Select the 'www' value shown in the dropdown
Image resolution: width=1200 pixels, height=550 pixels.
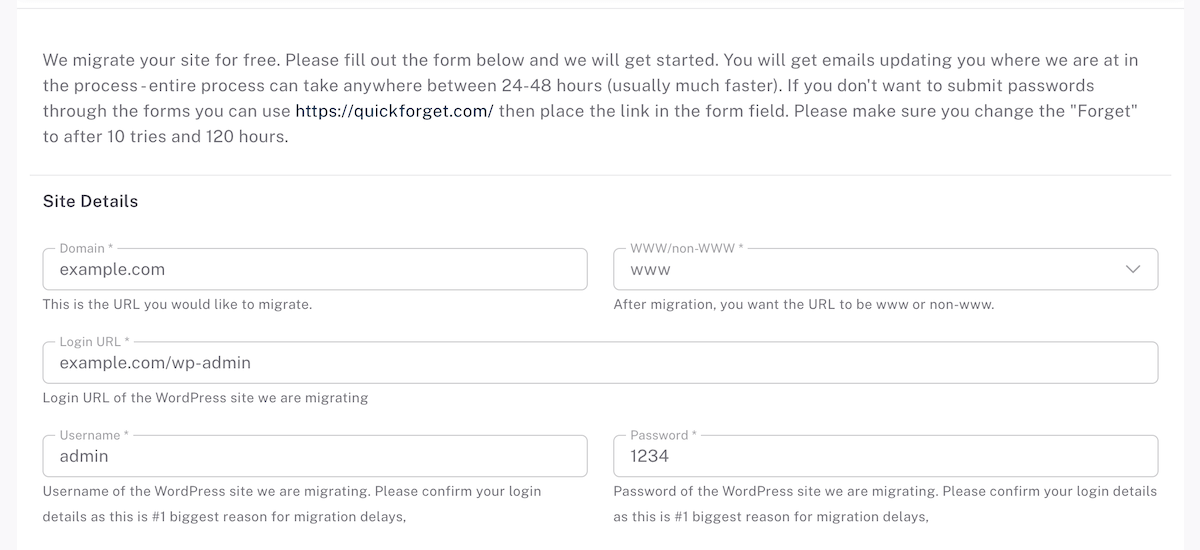[650, 270]
